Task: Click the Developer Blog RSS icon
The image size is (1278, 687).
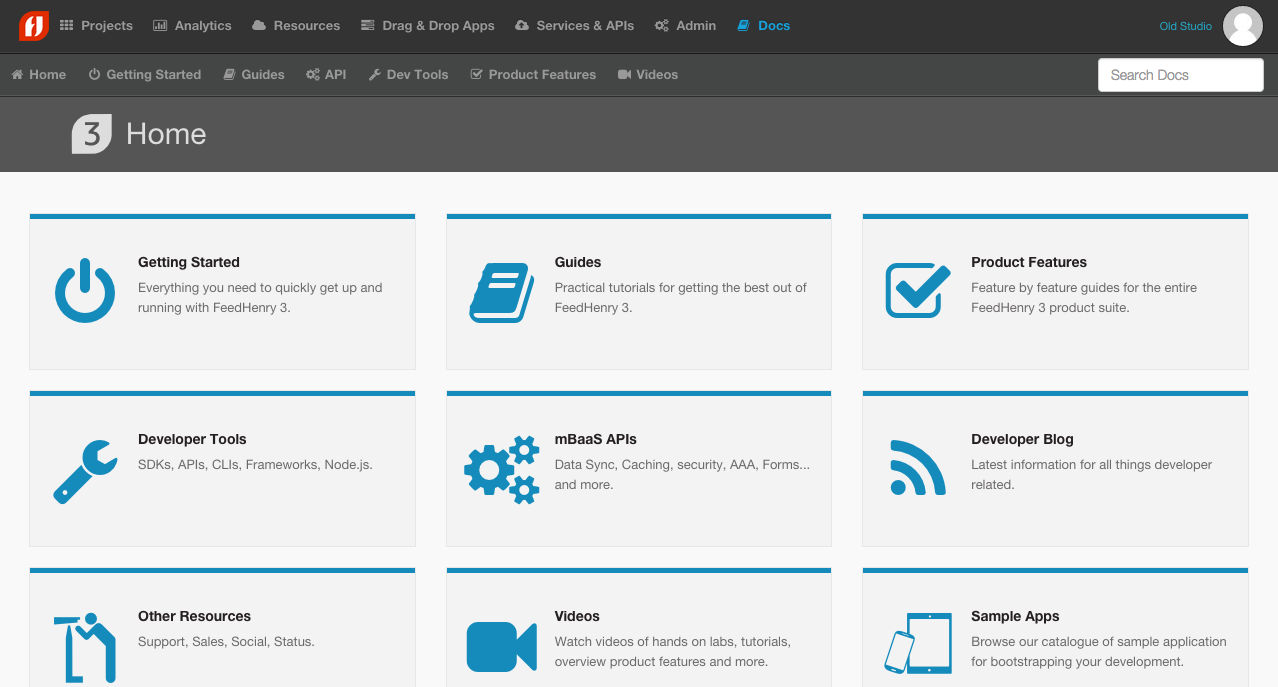Action: pyautogui.click(x=917, y=468)
